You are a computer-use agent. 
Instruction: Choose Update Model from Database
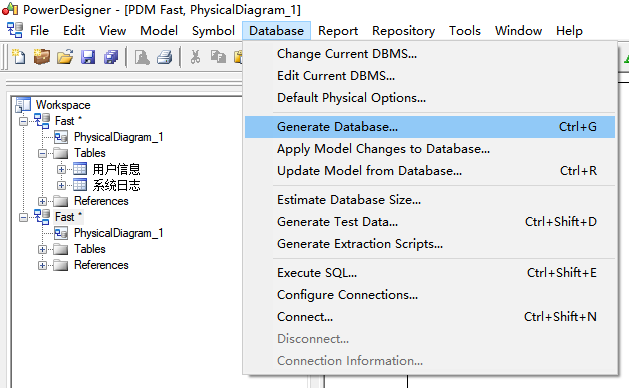[430, 171]
